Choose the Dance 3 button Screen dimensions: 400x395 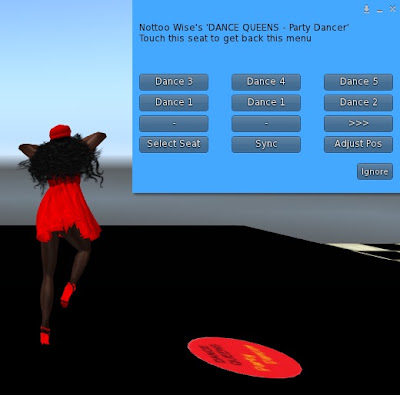174,82
